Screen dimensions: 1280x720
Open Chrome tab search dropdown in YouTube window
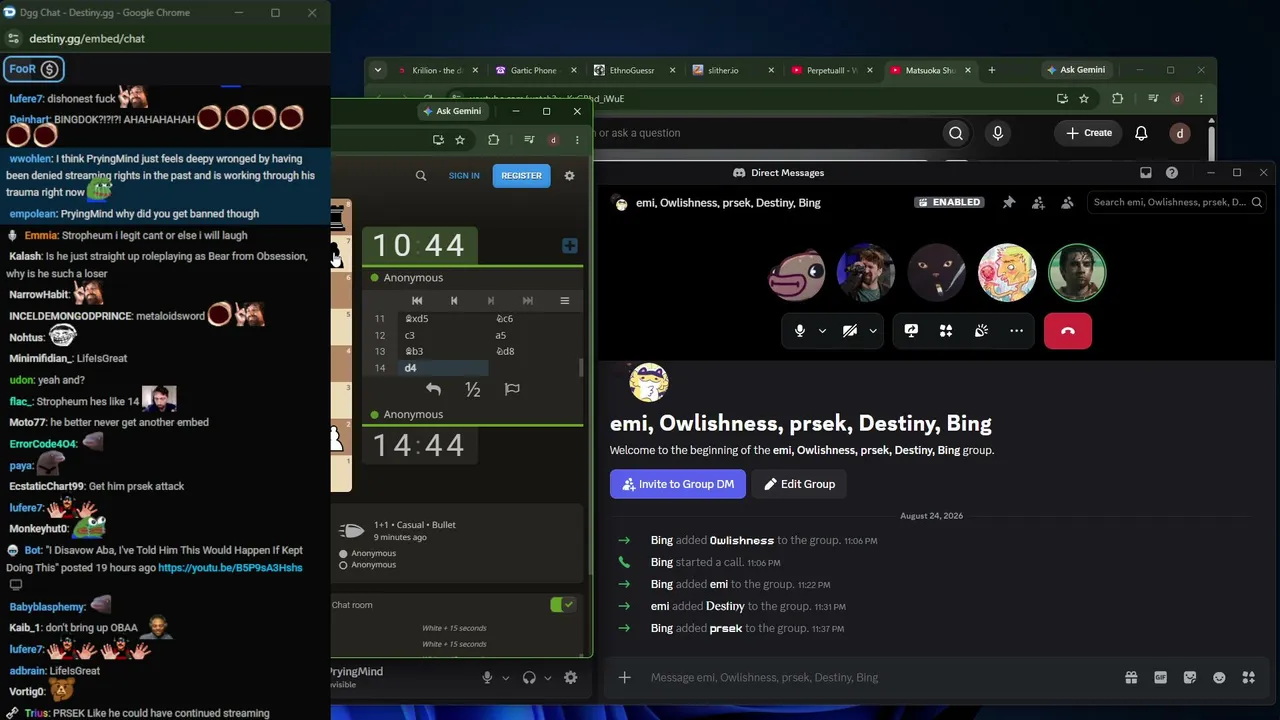coord(377,70)
